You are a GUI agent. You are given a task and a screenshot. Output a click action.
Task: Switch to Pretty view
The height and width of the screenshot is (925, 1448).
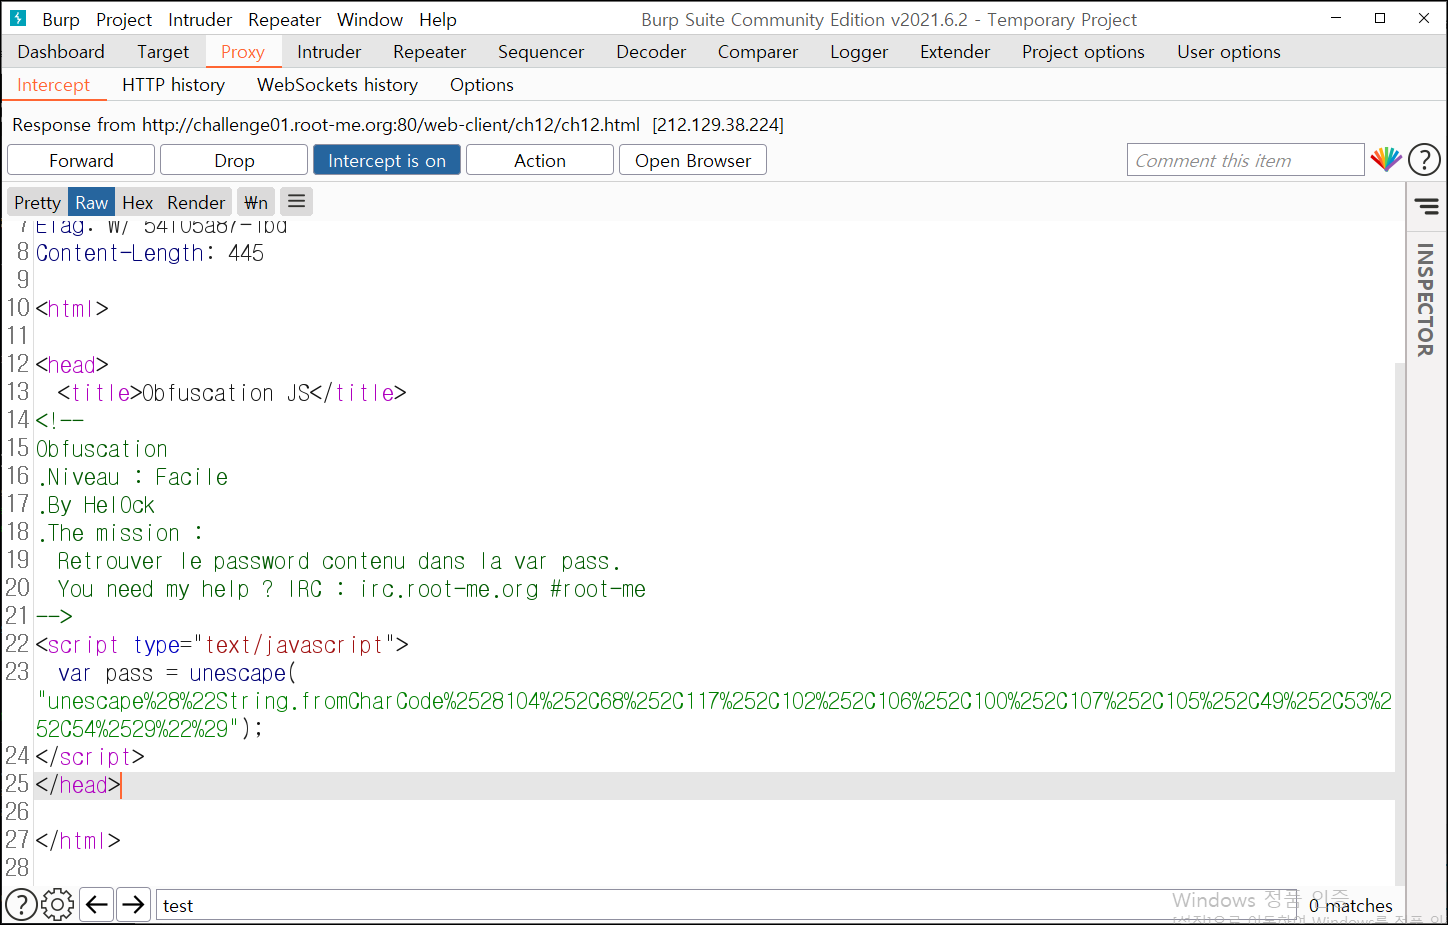pos(38,202)
